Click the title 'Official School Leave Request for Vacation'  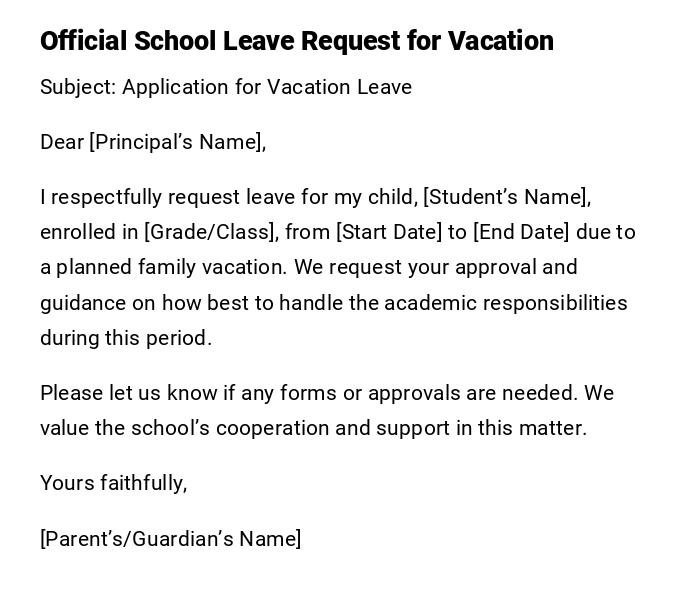coord(296,41)
